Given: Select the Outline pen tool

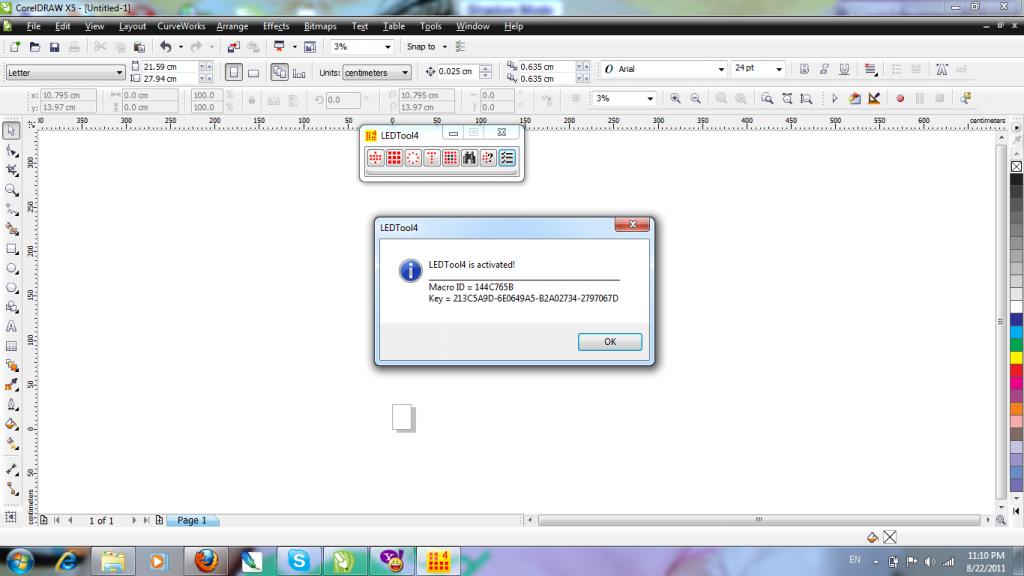Looking at the screenshot, I should pyautogui.click(x=11, y=404).
